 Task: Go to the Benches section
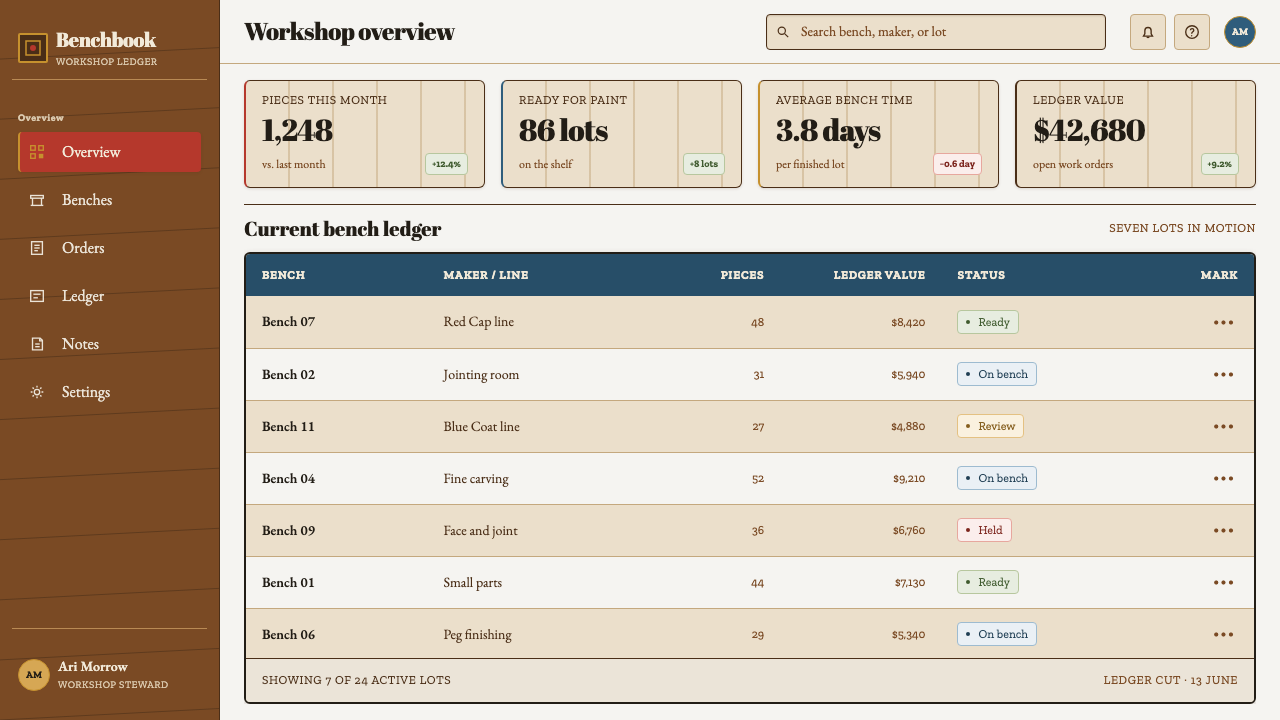click(x=110, y=200)
